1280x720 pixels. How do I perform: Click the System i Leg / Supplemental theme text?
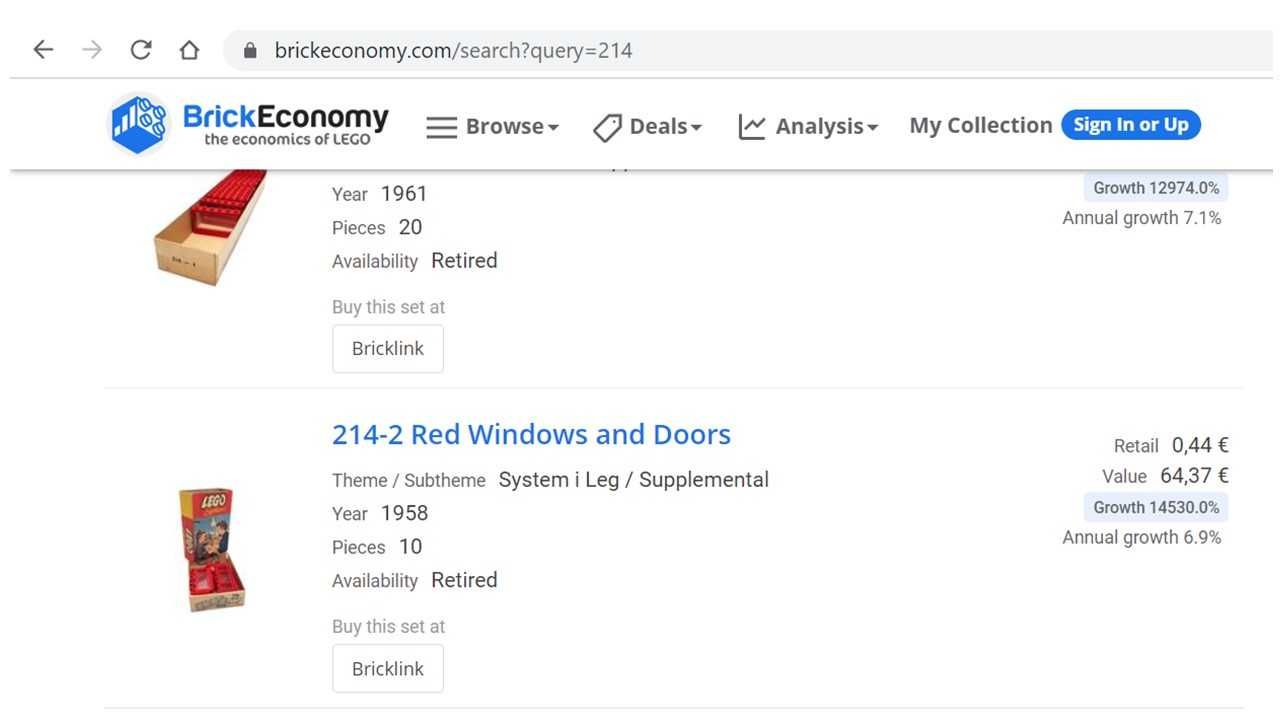point(634,480)
